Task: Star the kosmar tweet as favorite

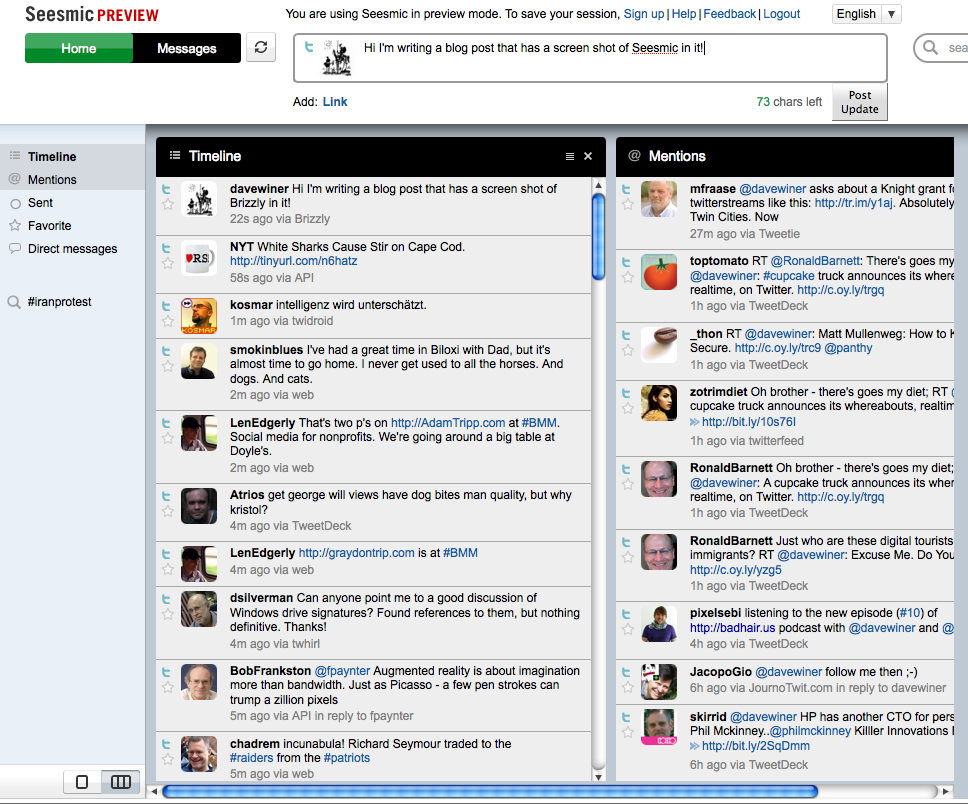Action: point(167,321)
